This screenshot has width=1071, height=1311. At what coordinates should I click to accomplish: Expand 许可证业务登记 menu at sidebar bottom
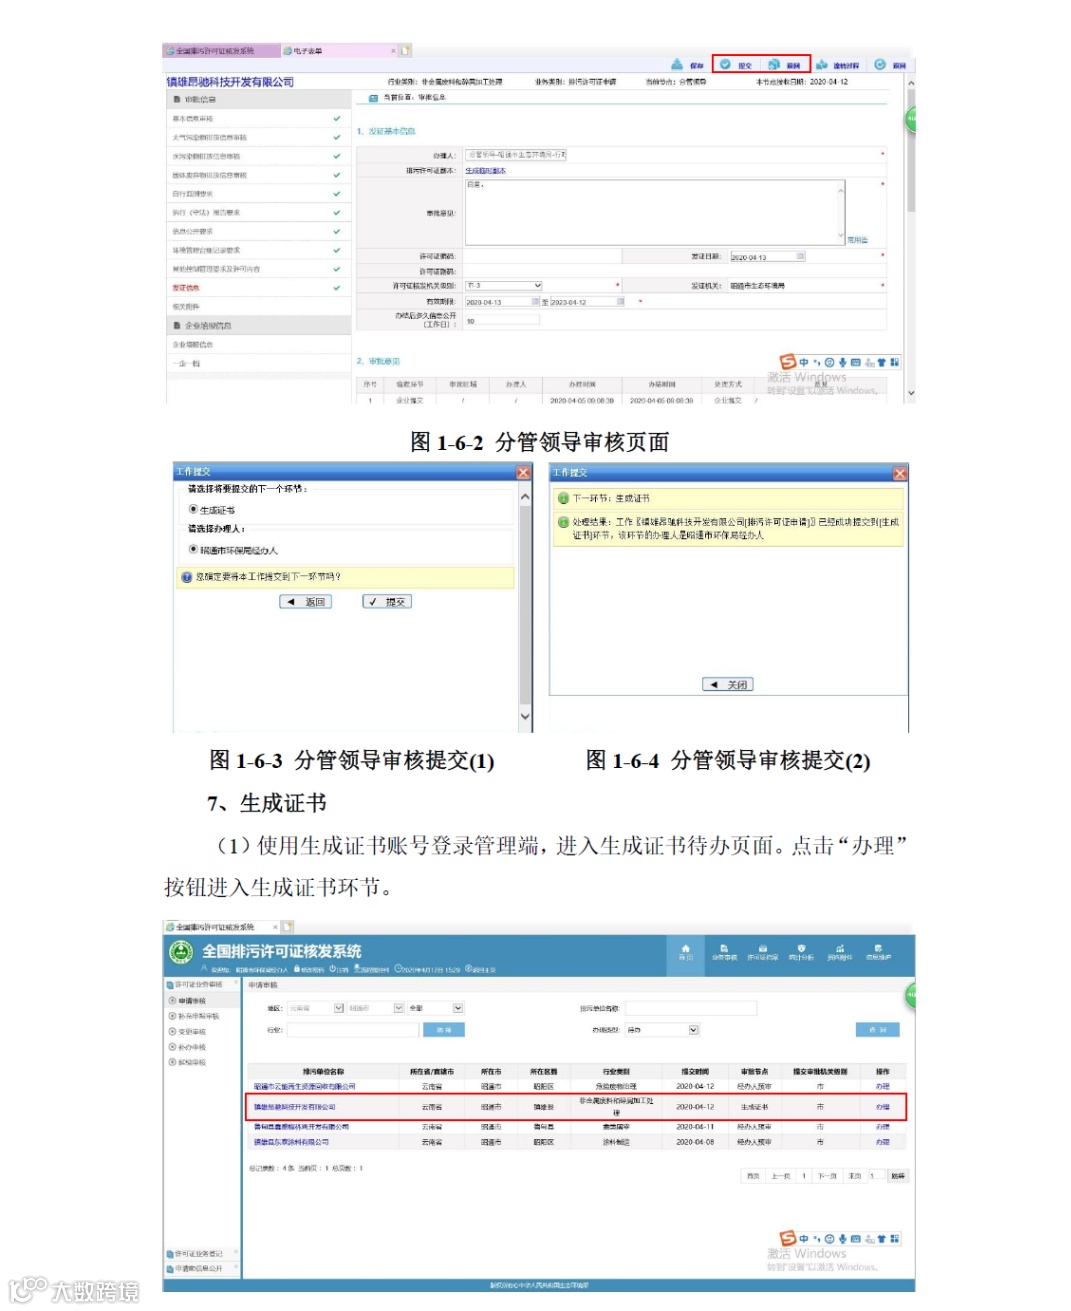(203, 1253)
